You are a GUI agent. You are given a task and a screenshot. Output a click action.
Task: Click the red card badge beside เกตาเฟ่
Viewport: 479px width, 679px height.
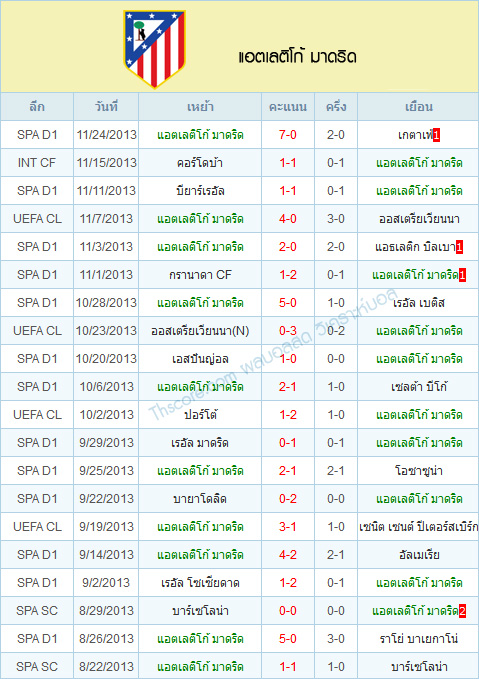(436, 136)
